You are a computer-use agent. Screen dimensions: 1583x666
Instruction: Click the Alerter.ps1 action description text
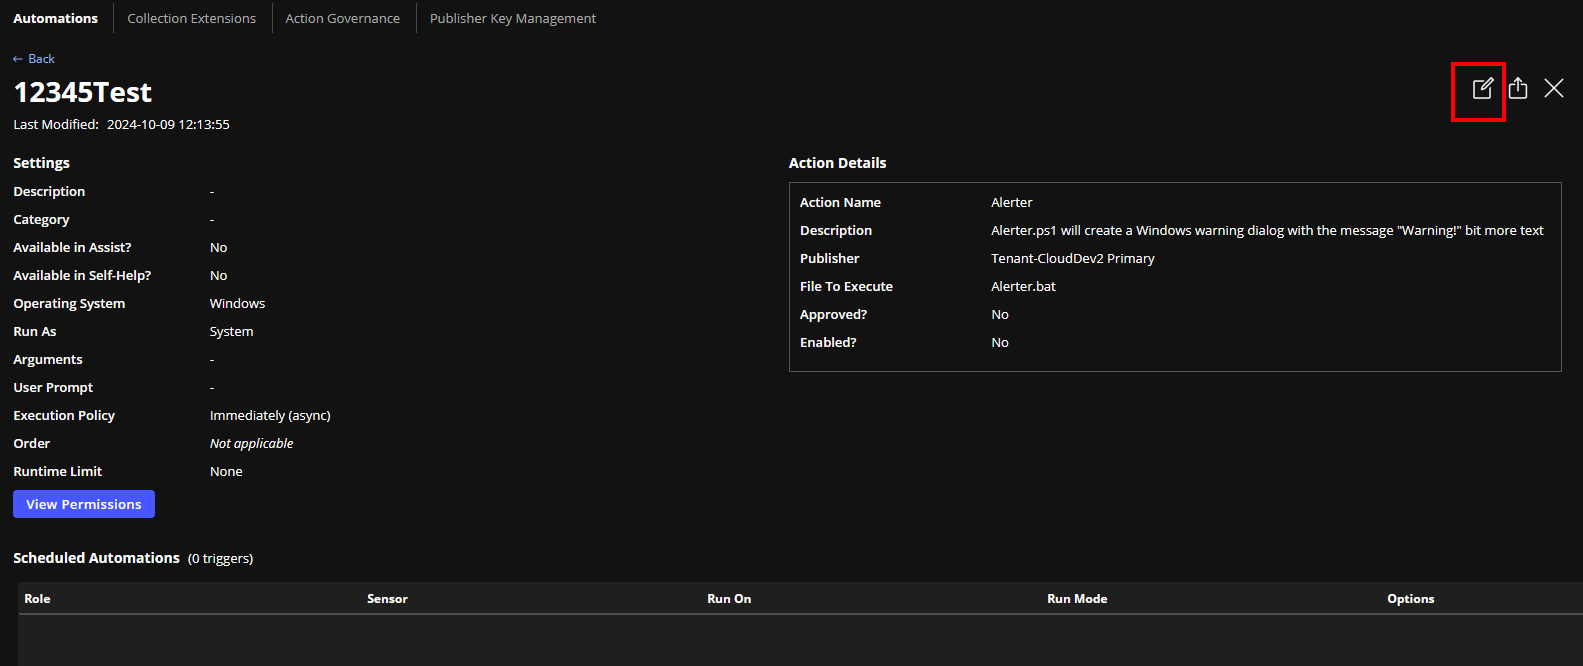(x=1266, y=230)
